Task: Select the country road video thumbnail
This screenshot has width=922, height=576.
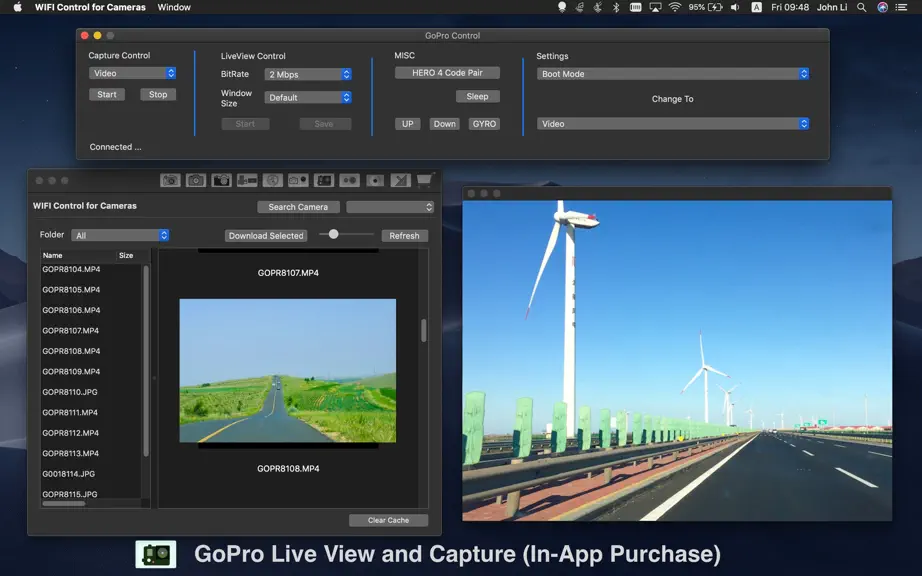Action: (x=288, y=370)
